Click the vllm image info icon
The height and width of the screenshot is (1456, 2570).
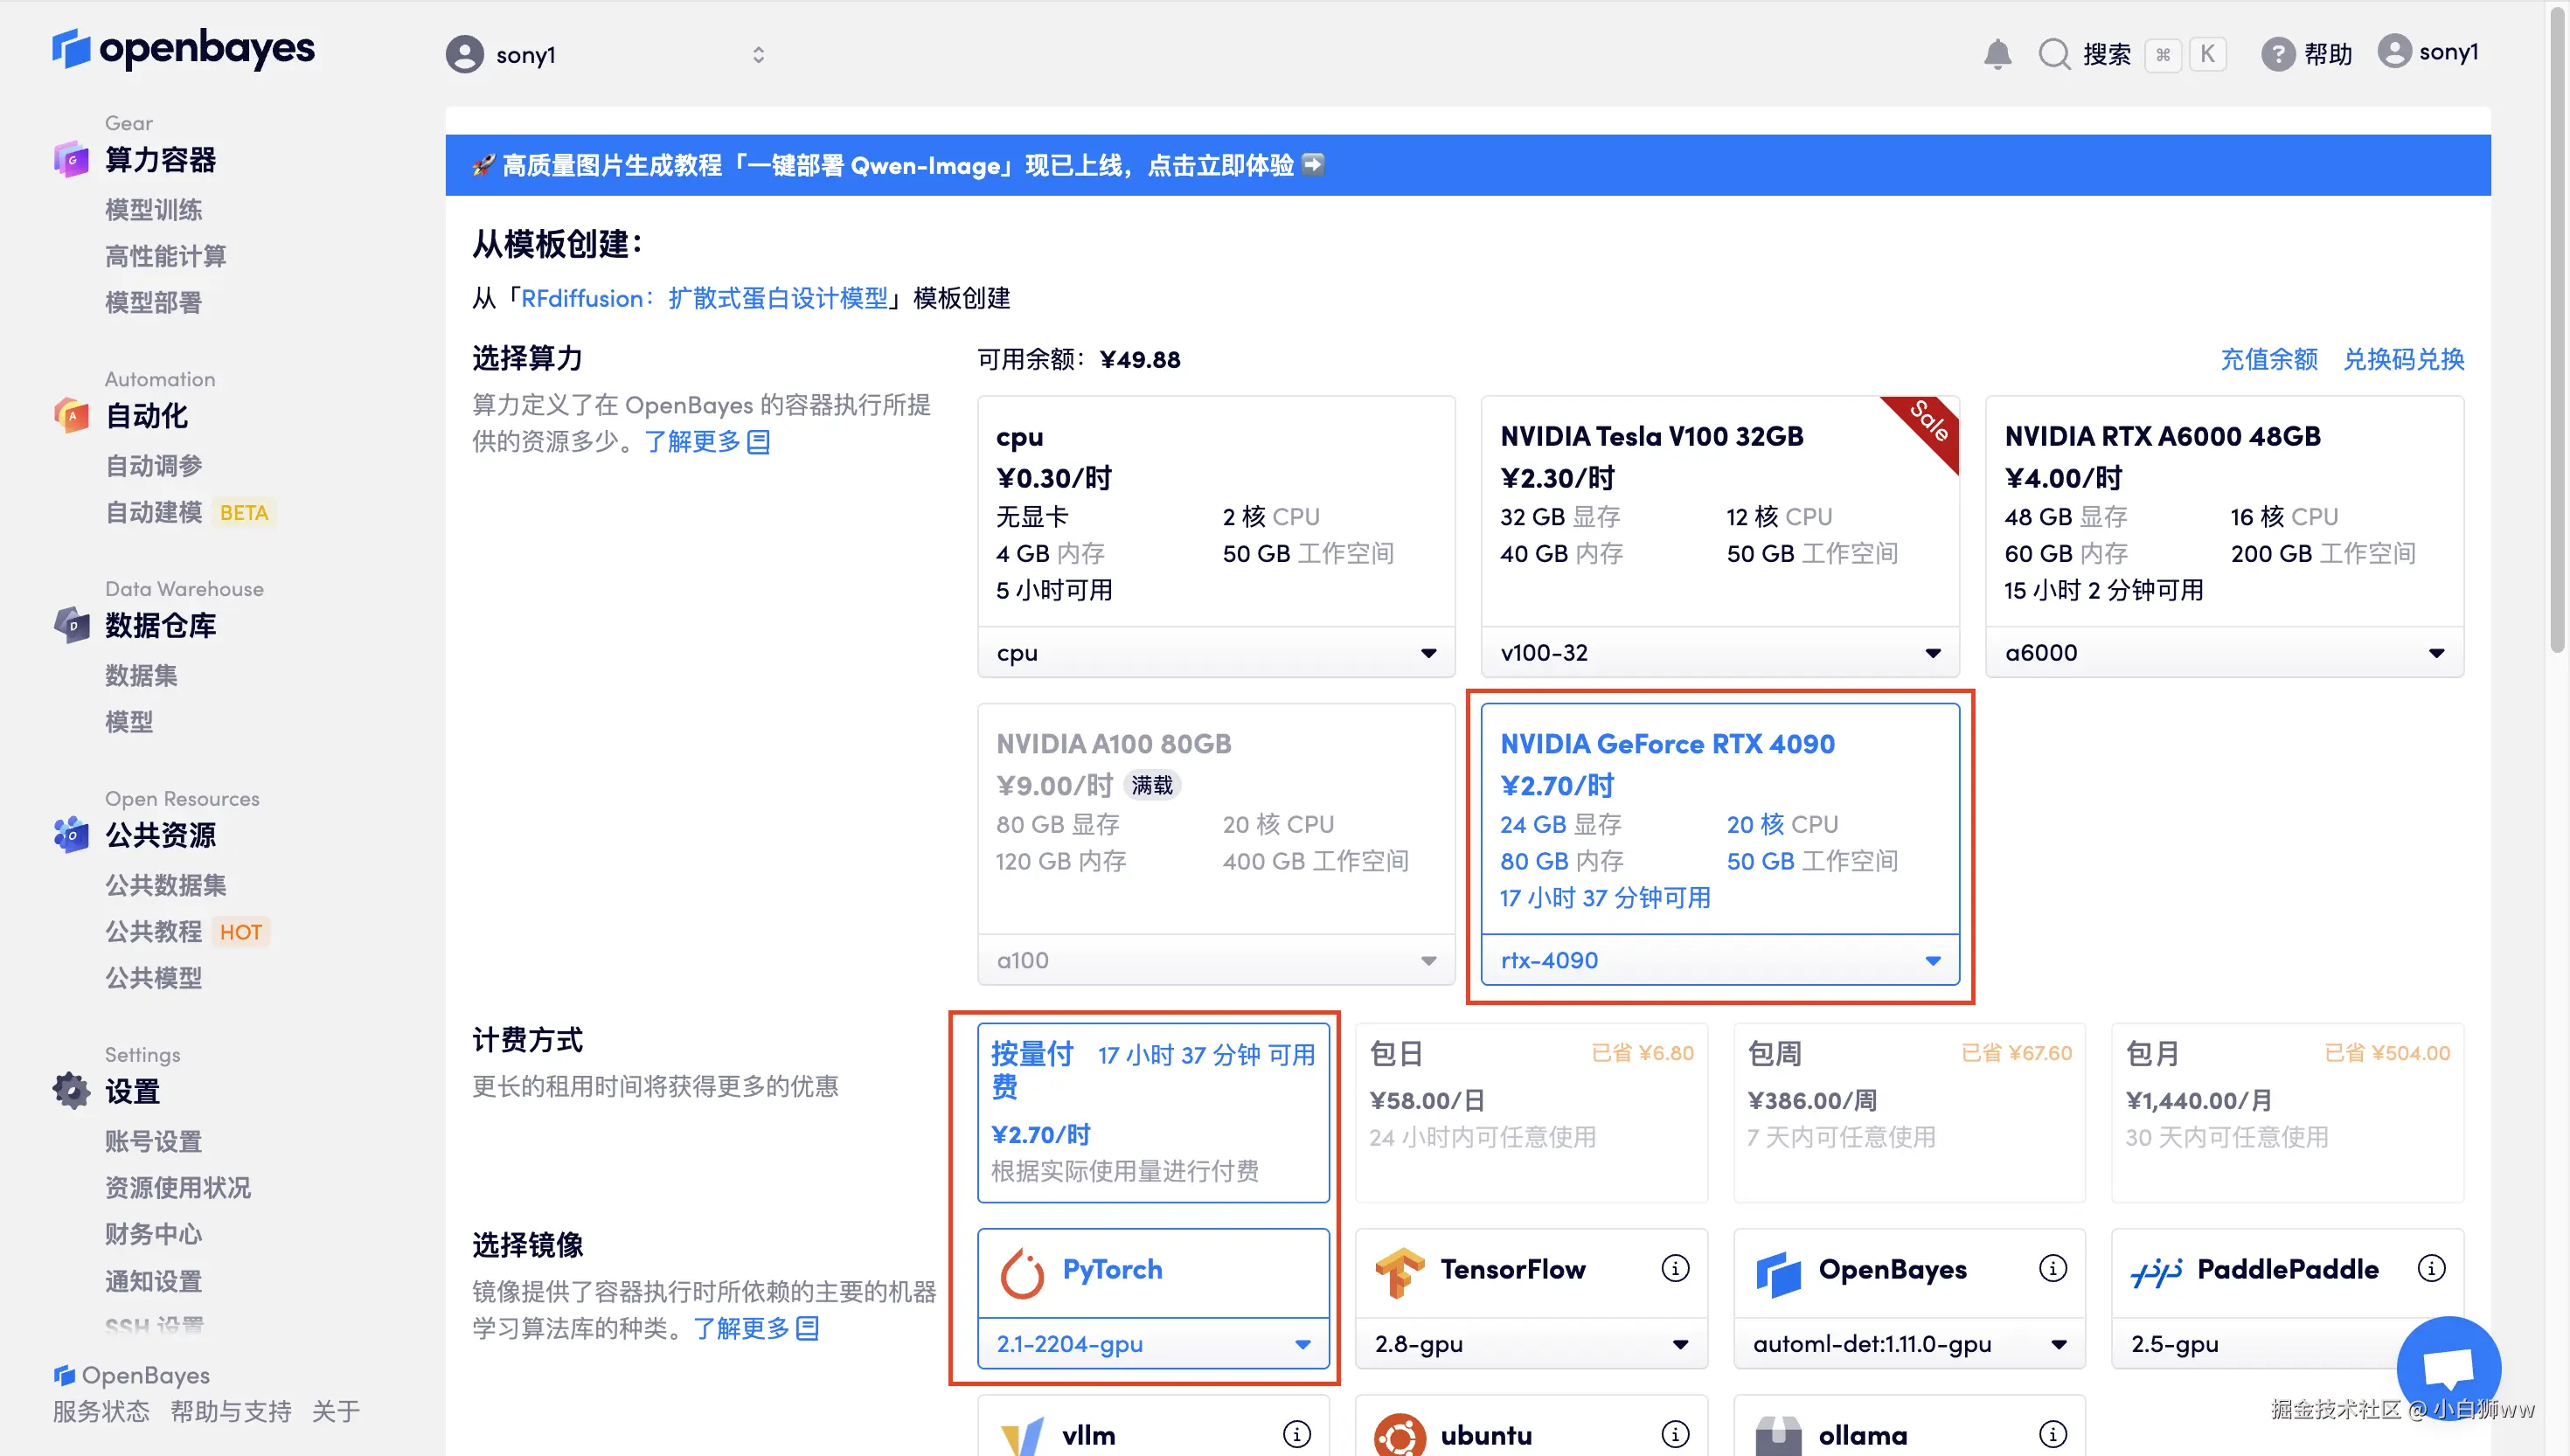coord(1297,1434)
